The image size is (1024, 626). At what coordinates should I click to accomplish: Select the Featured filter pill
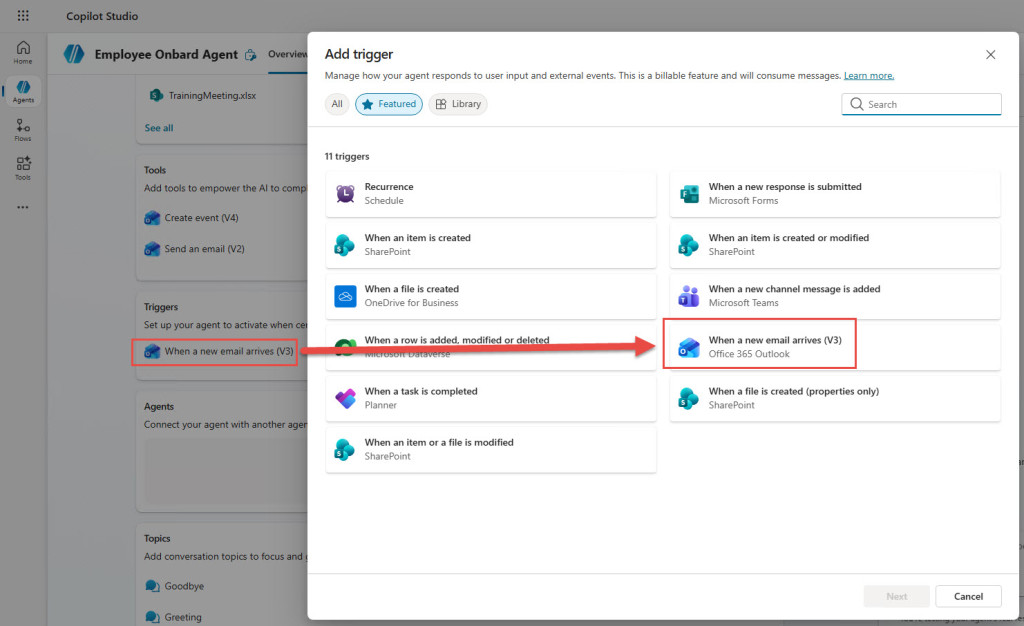(389, 104)
